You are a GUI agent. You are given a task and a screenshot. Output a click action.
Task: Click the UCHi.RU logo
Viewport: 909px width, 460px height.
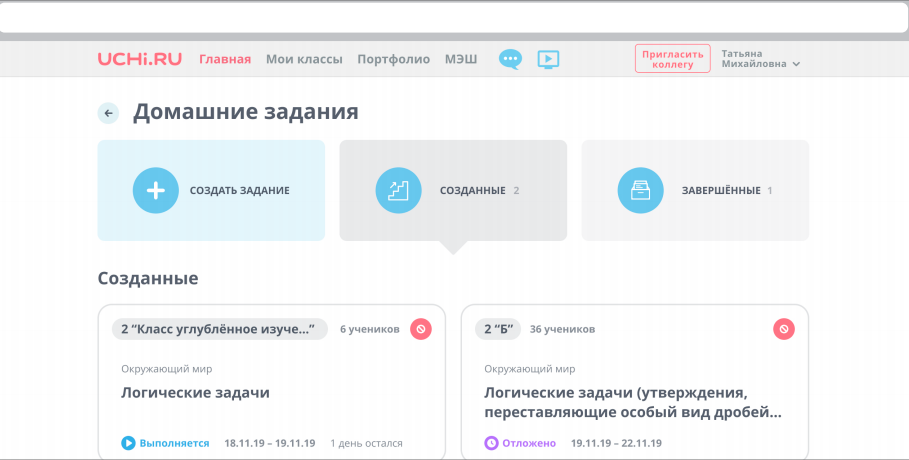(139, 59)
